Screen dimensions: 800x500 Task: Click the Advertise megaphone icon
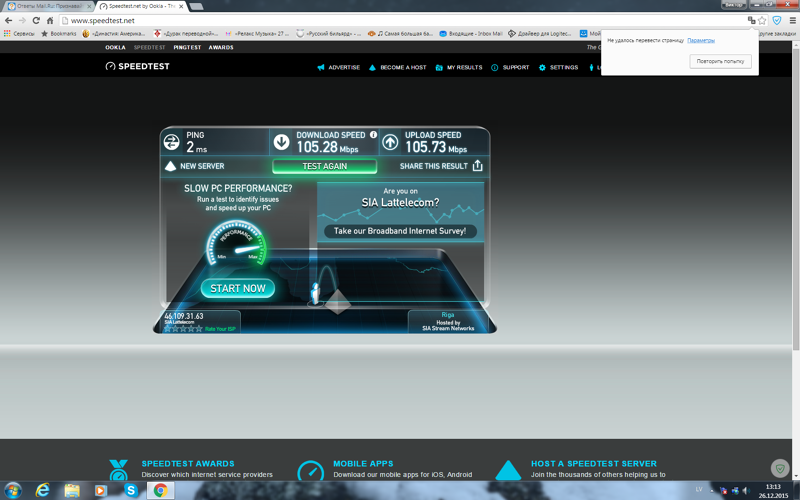click(x=320, y=67)
